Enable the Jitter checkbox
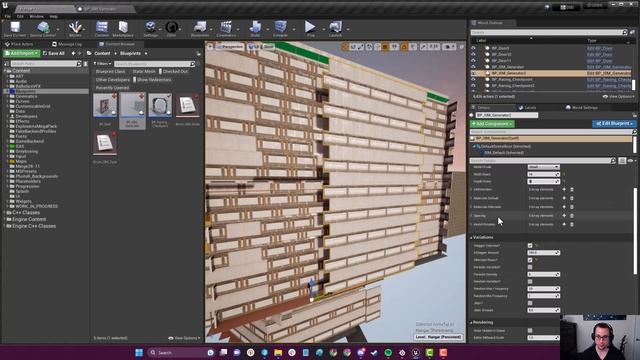The width and height of the screenshot is (640, 360). click(530, 303)
